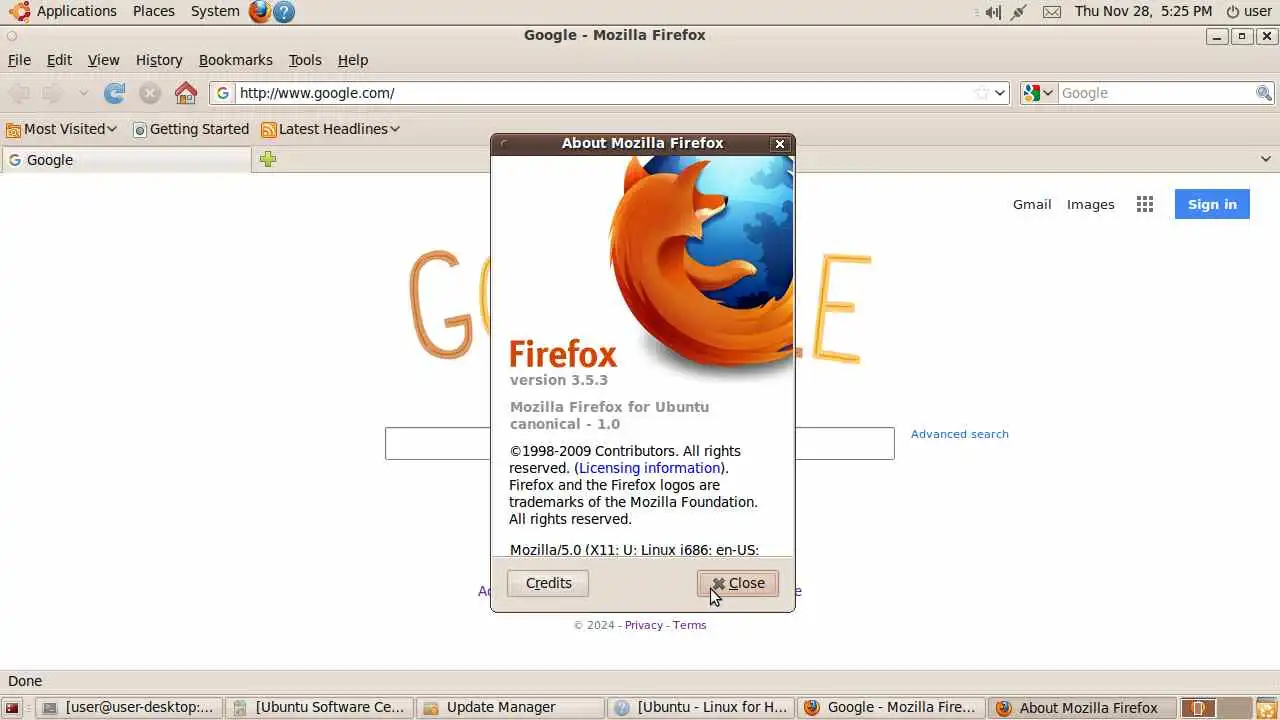
Task: Go to the Home page icon
Action: [x=186, y=93]
